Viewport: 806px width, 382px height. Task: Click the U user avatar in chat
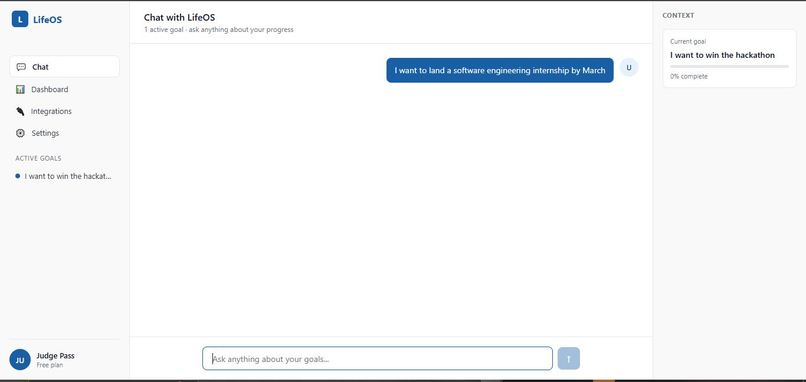point(629,67)
